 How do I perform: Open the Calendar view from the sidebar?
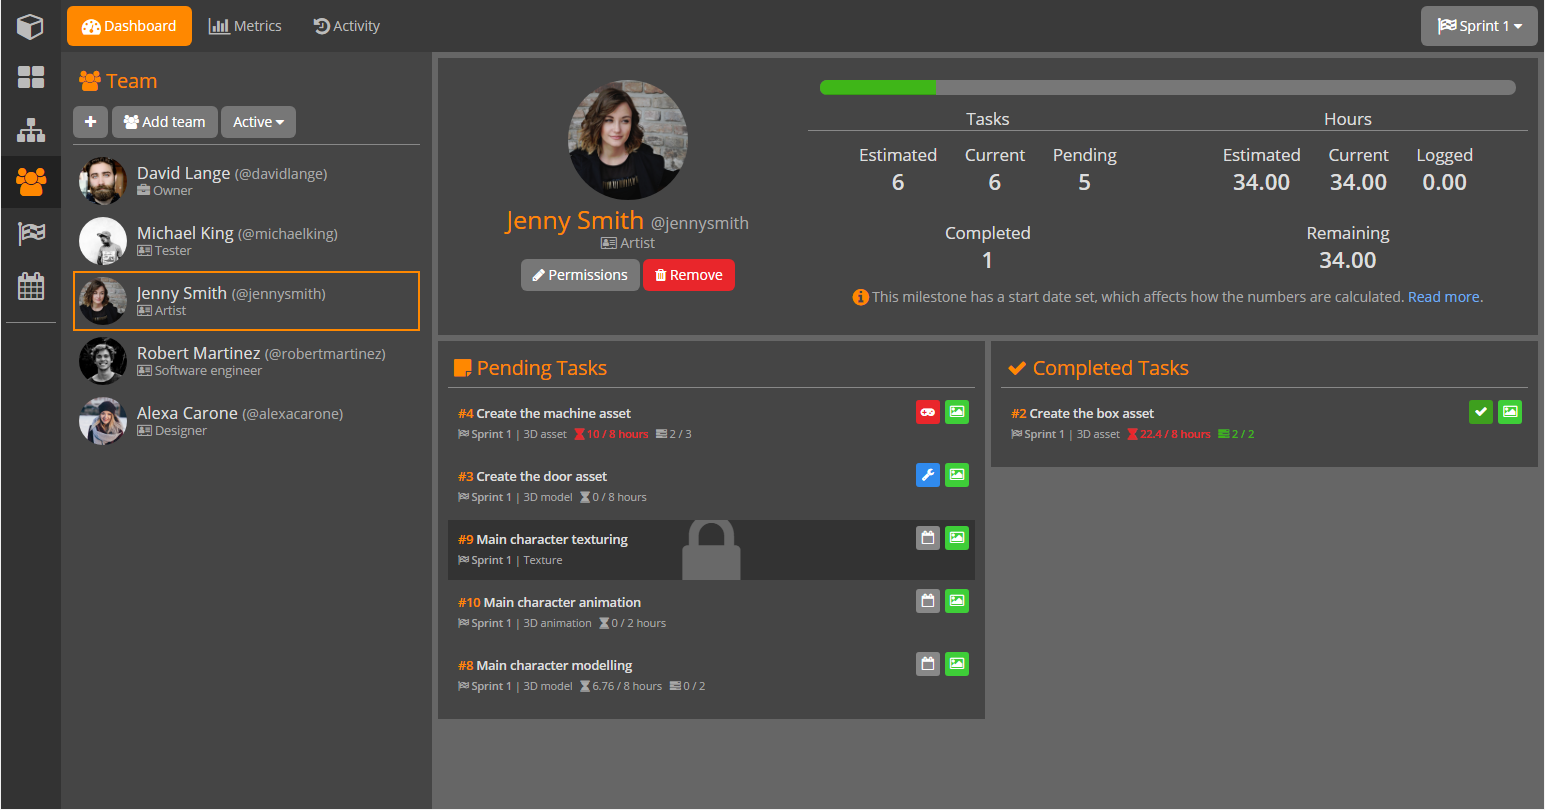tap(30, 285)
